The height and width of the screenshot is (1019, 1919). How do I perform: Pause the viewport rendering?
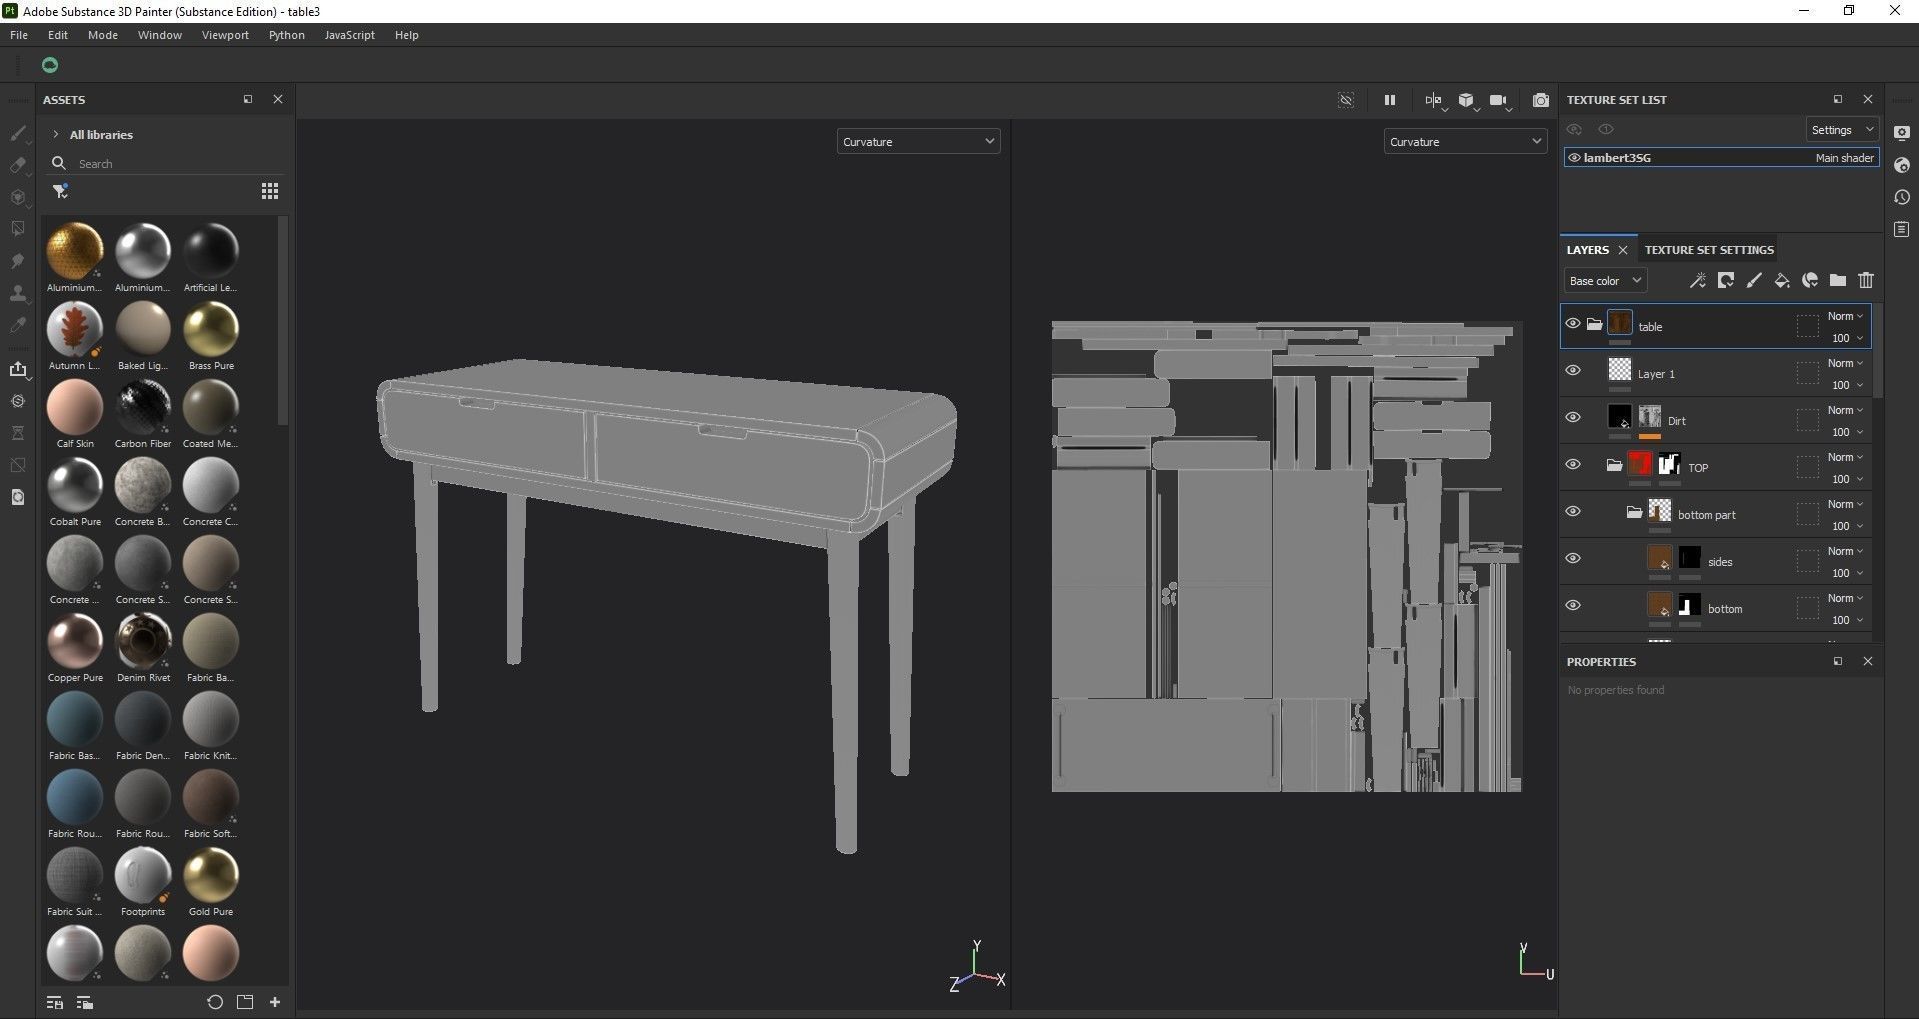click(1389, 100)
